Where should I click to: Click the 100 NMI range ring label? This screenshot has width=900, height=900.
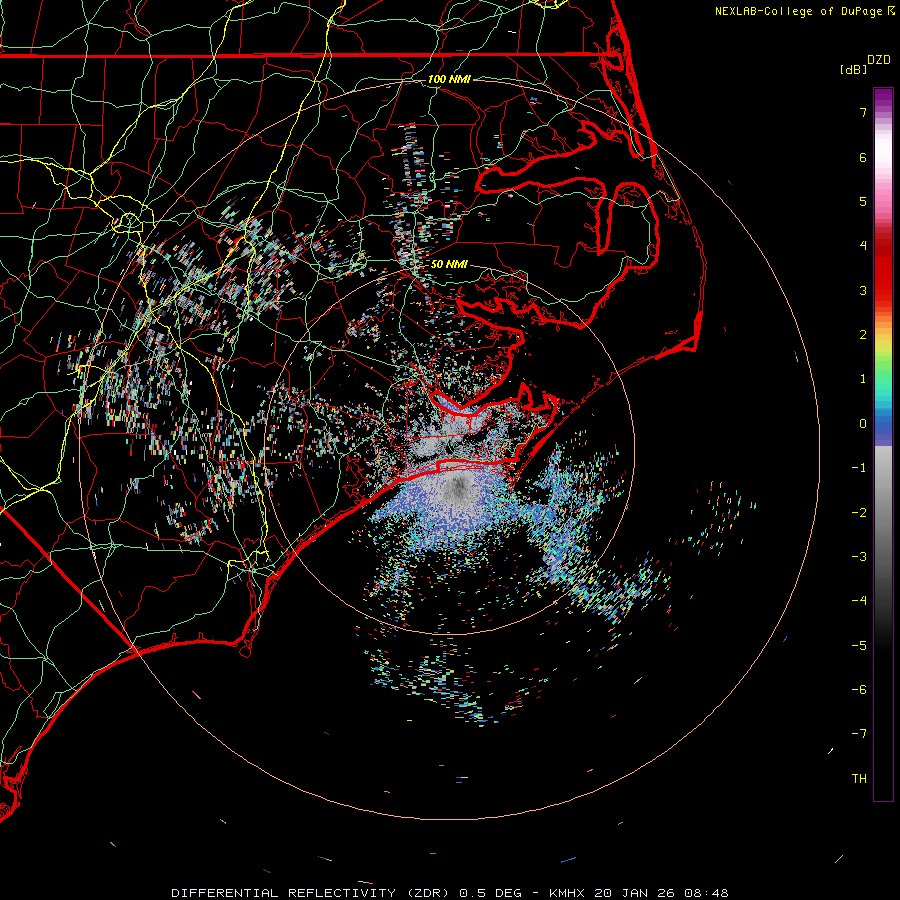[449, 79]
